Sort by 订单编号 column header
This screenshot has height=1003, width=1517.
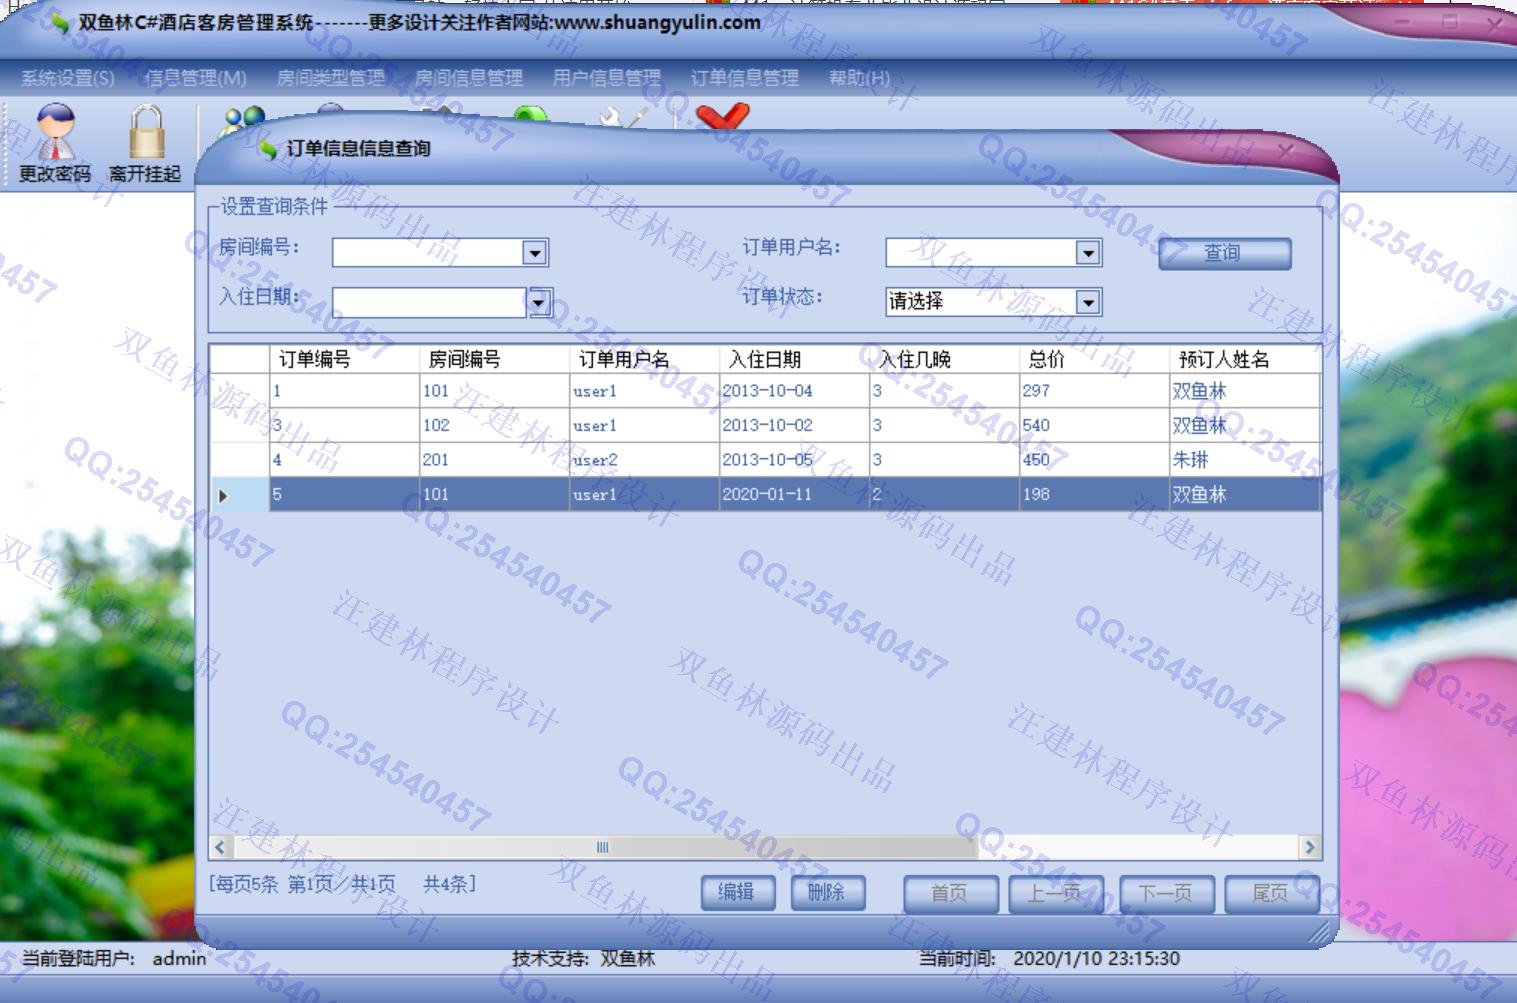coord(344,359)
